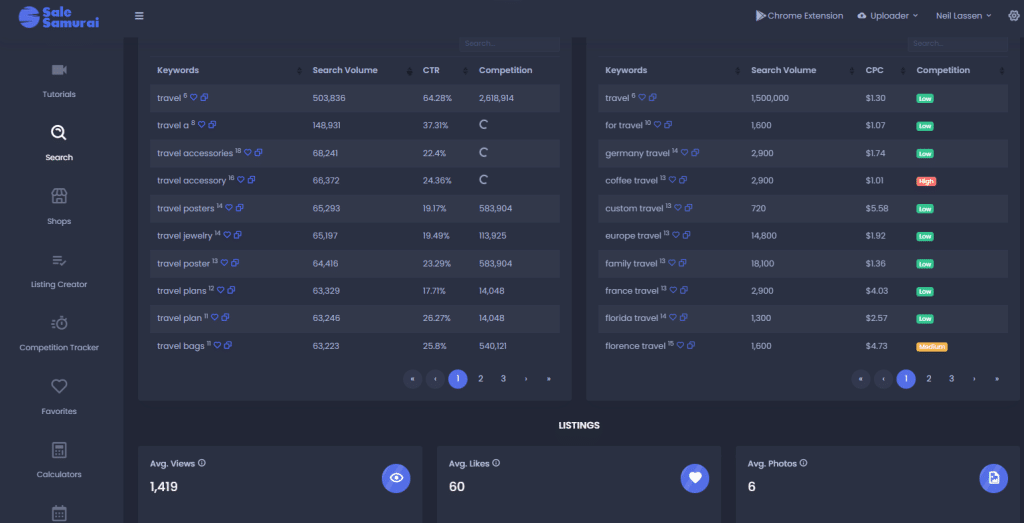Click the Avg. Photos file icon
The height and width of the screenshot is (523, 1024).
pyautogui.click(x=993, y=478)
